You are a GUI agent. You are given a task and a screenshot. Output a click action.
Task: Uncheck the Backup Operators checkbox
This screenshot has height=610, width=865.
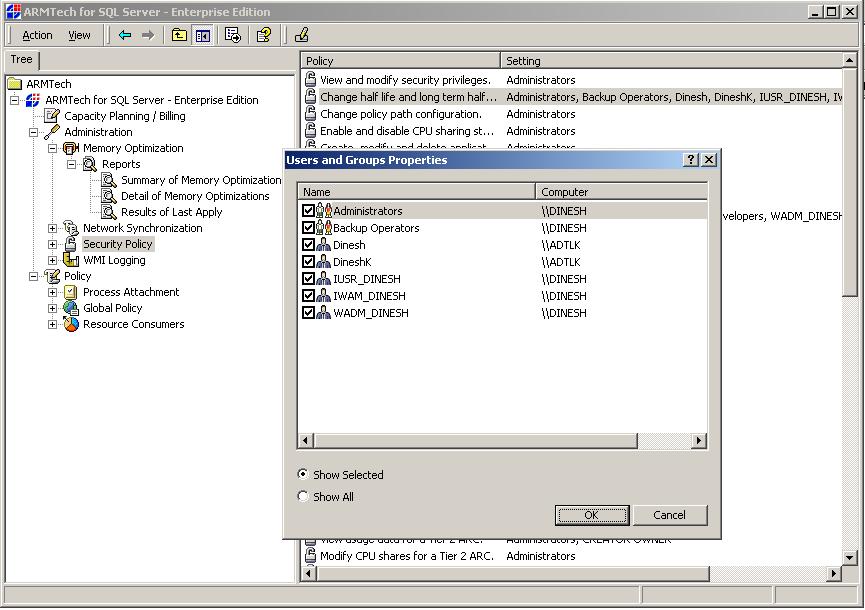pos(308,228)
